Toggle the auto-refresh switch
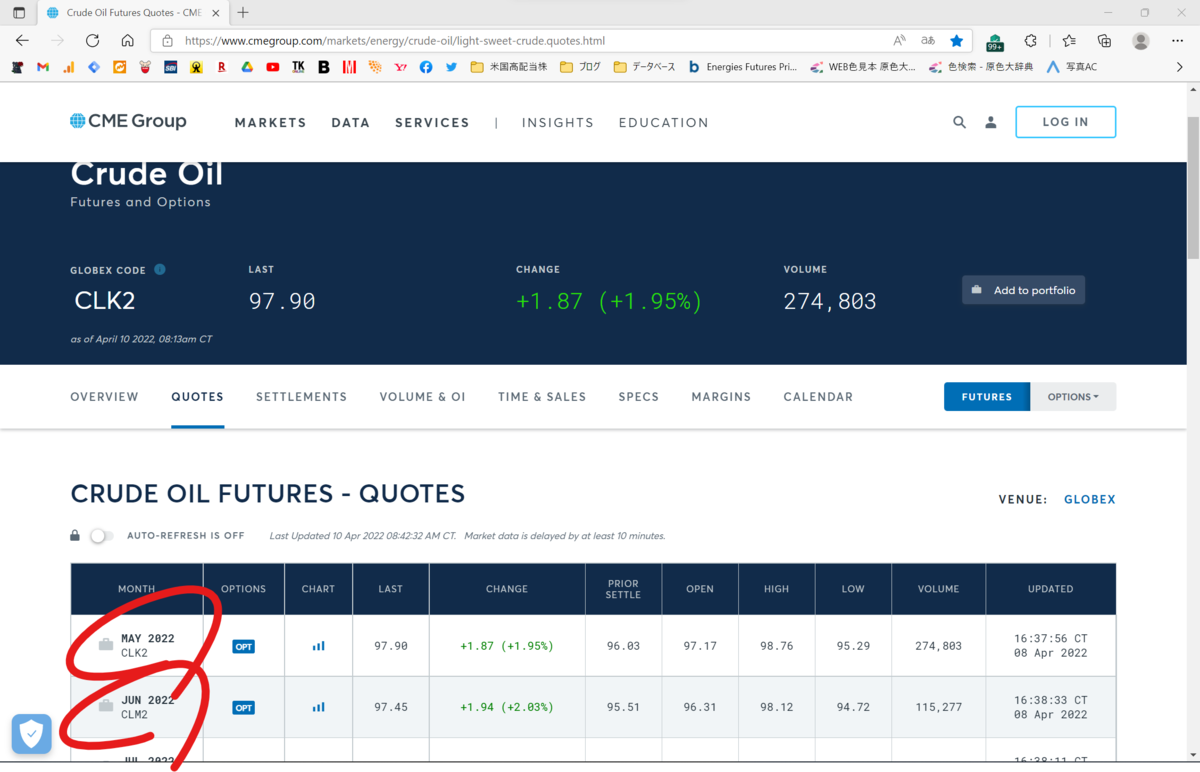The image size is (1200, 772). click(101, 536)
